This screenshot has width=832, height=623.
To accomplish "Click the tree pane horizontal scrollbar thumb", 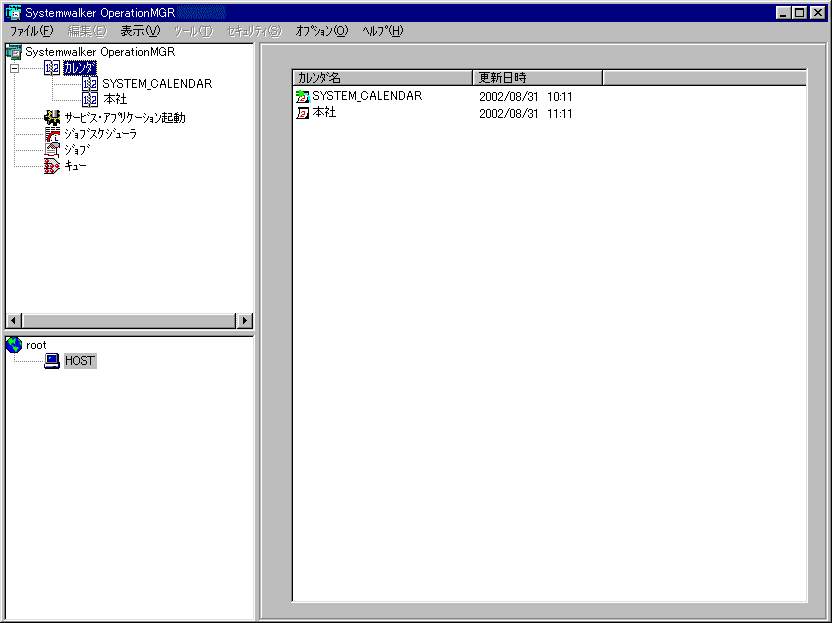I will 129,321.
